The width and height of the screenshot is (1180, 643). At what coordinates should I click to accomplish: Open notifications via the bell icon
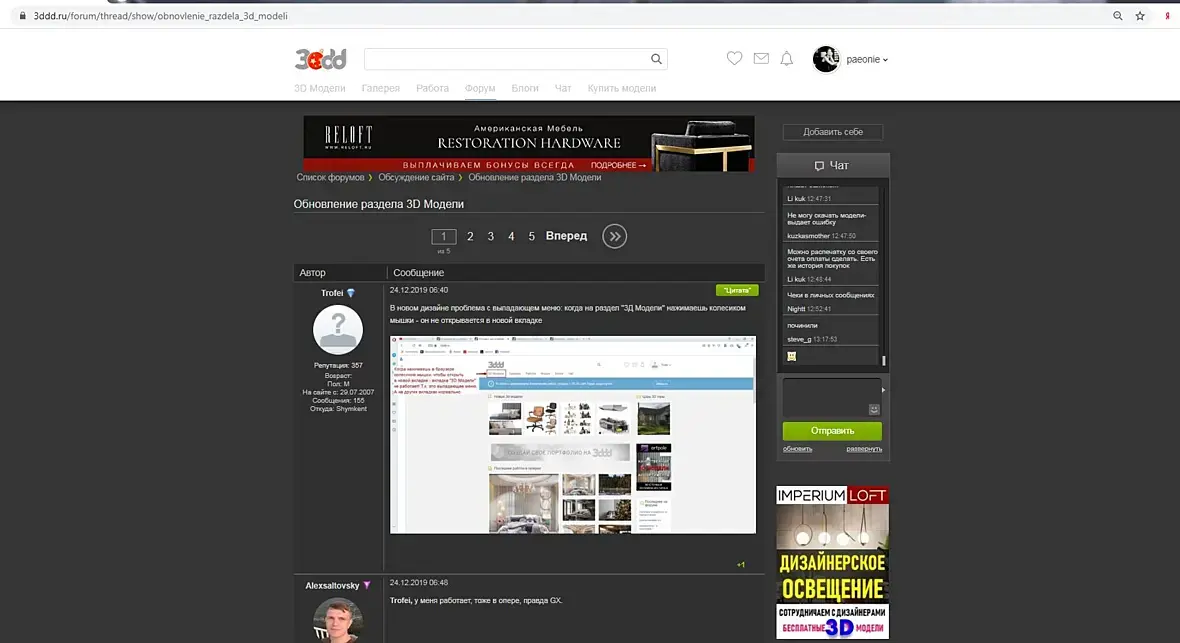(x=786, y=59)
